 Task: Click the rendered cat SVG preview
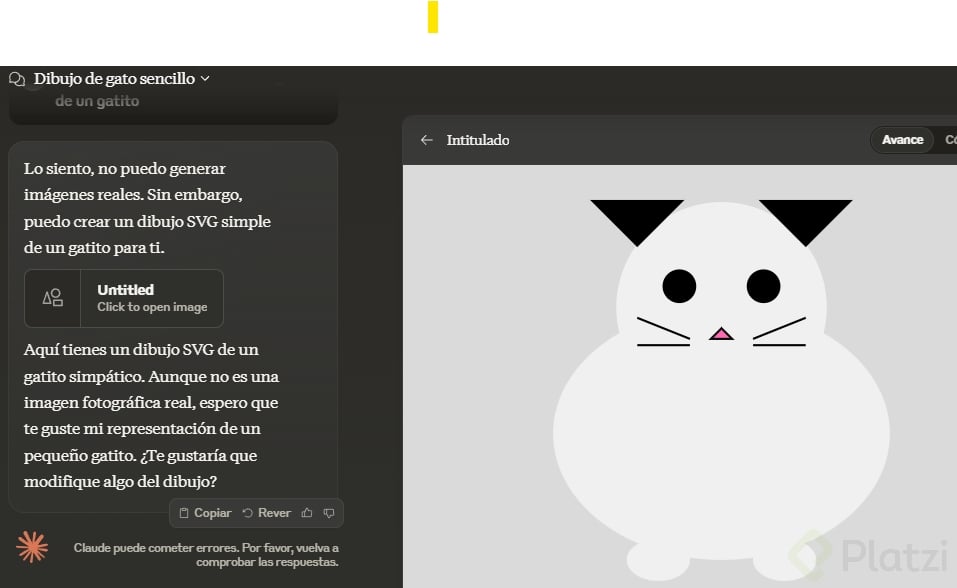tap(721, 390)
